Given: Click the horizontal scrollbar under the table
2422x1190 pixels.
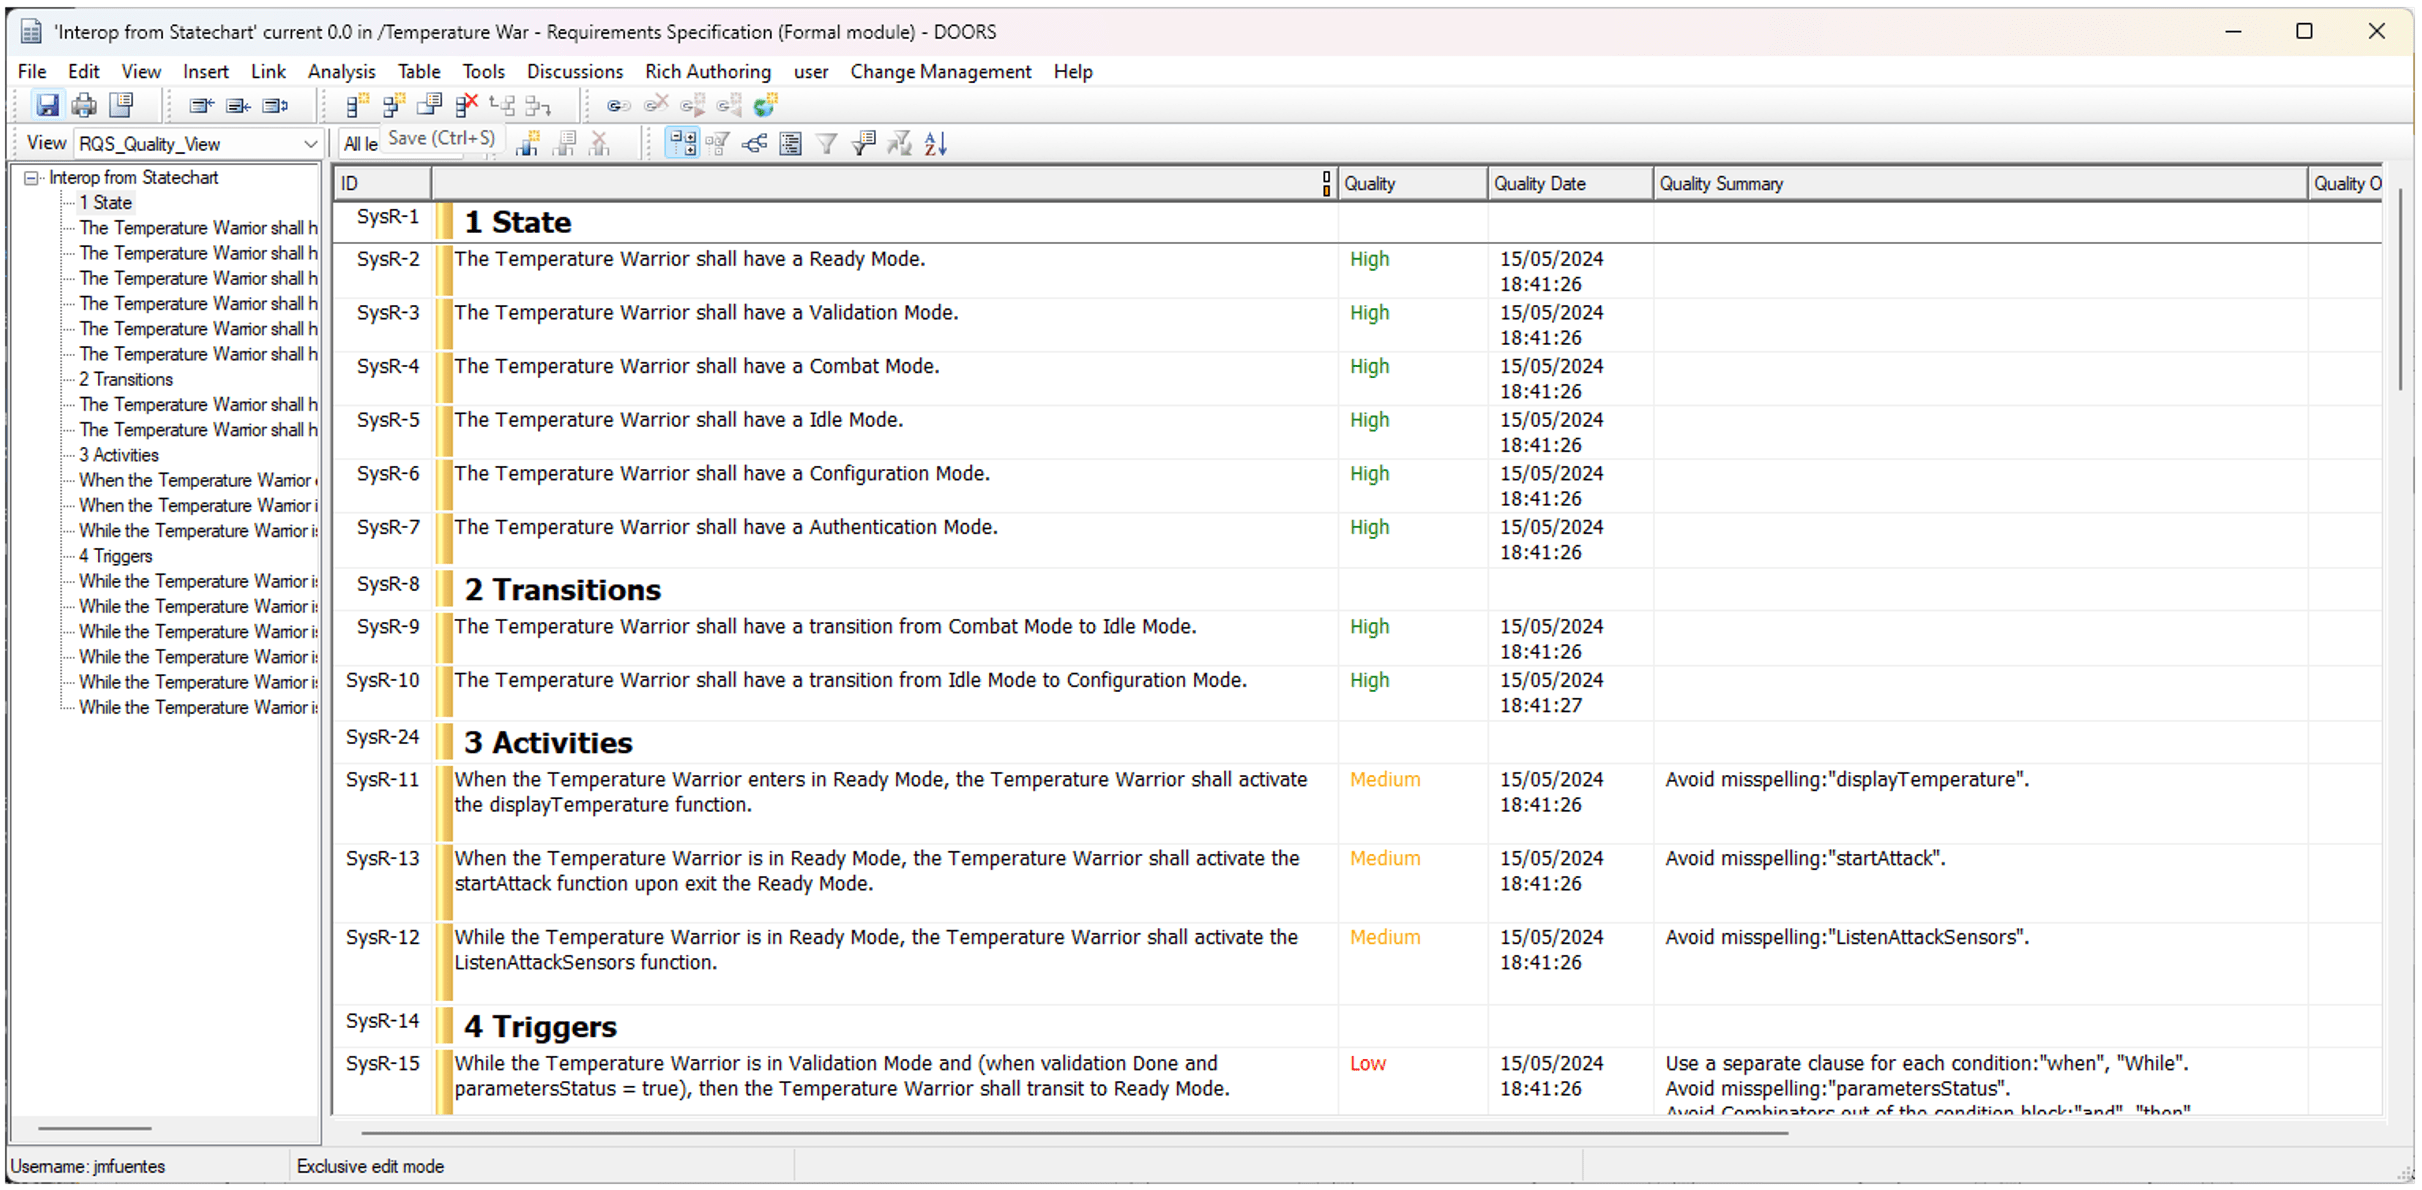Looking at the screenshot, I should click(1074, 1133).
